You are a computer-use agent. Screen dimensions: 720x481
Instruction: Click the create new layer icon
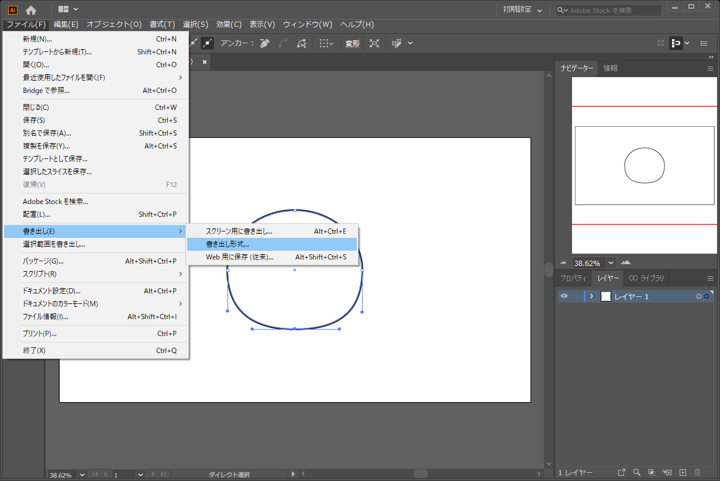tap(683, 472)
